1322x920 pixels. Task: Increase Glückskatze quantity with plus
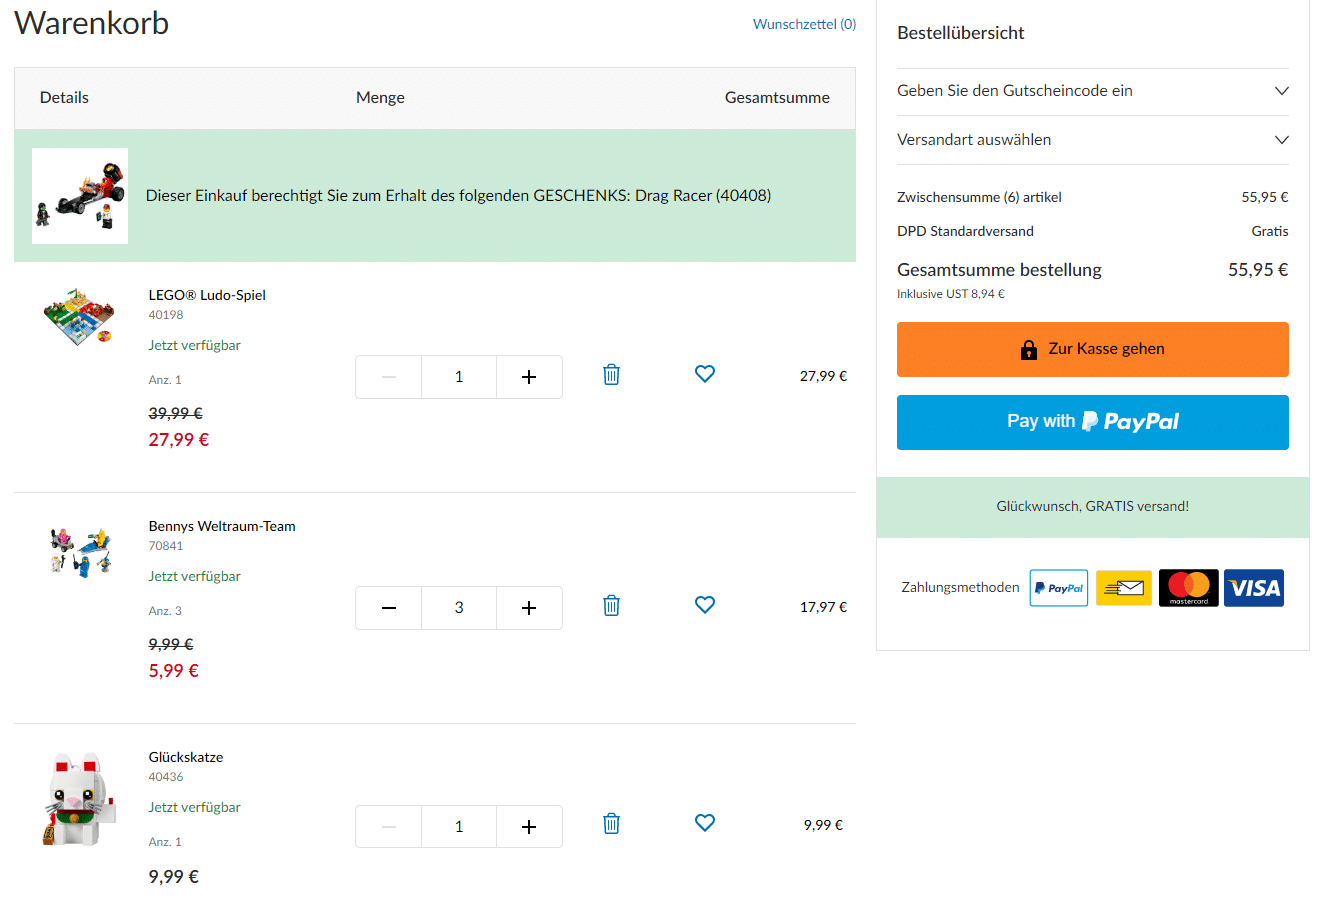click(529, 827)
